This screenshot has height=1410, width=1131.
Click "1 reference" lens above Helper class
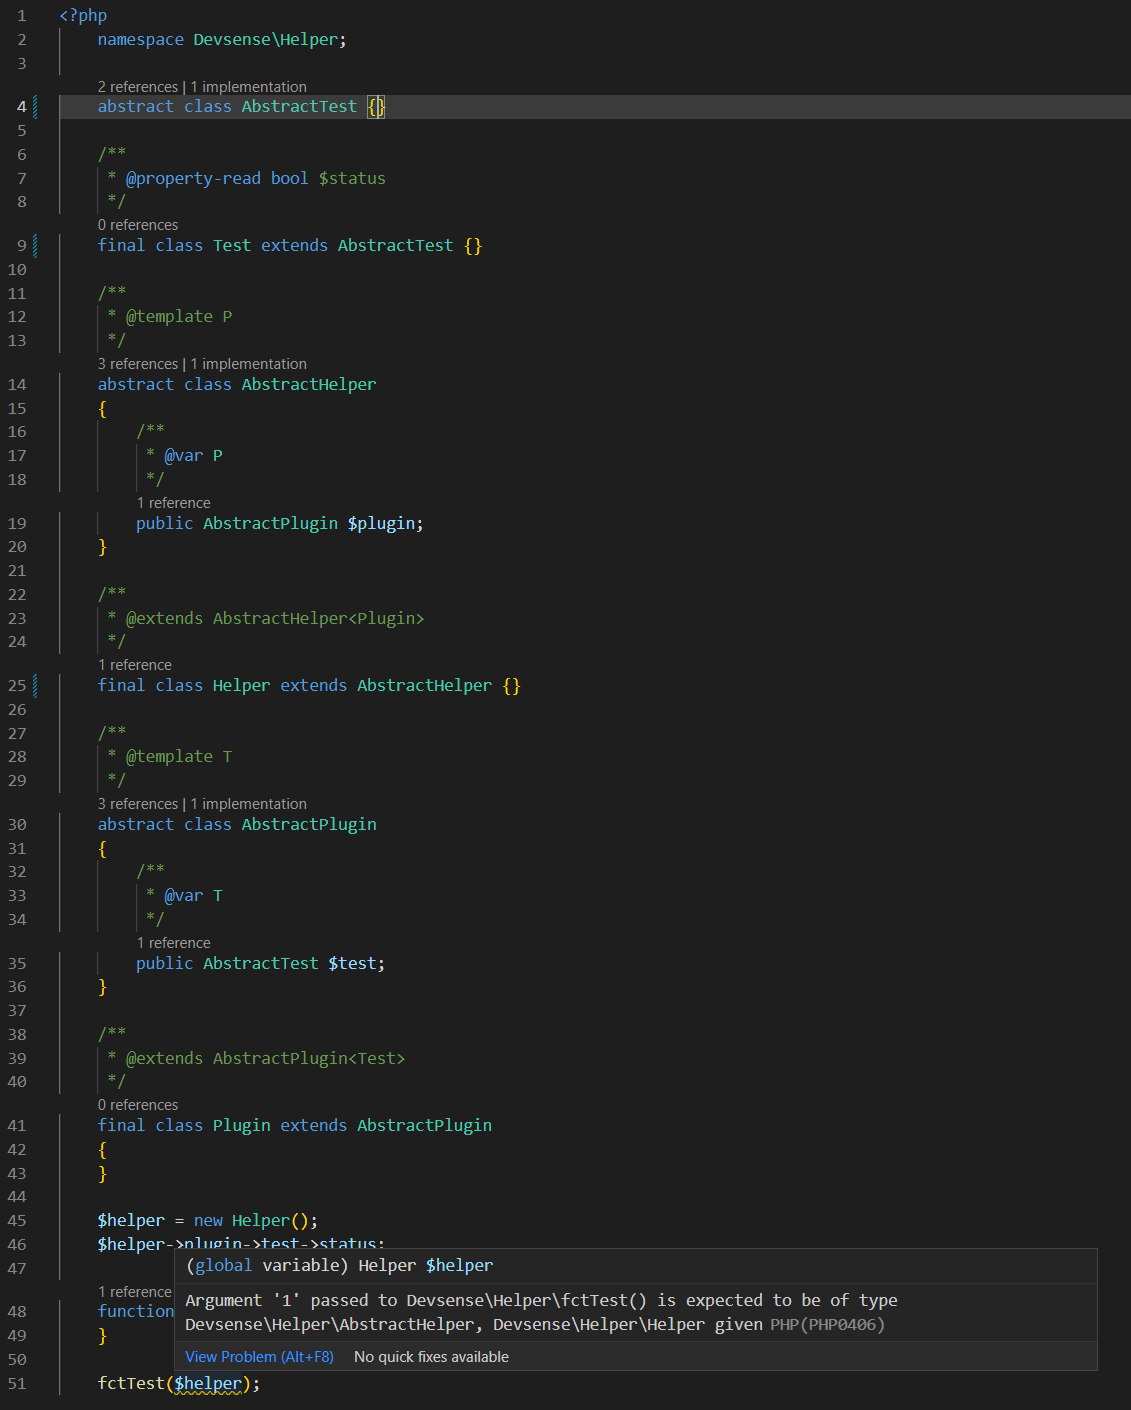pyautogui.click(x=135, y=665)
